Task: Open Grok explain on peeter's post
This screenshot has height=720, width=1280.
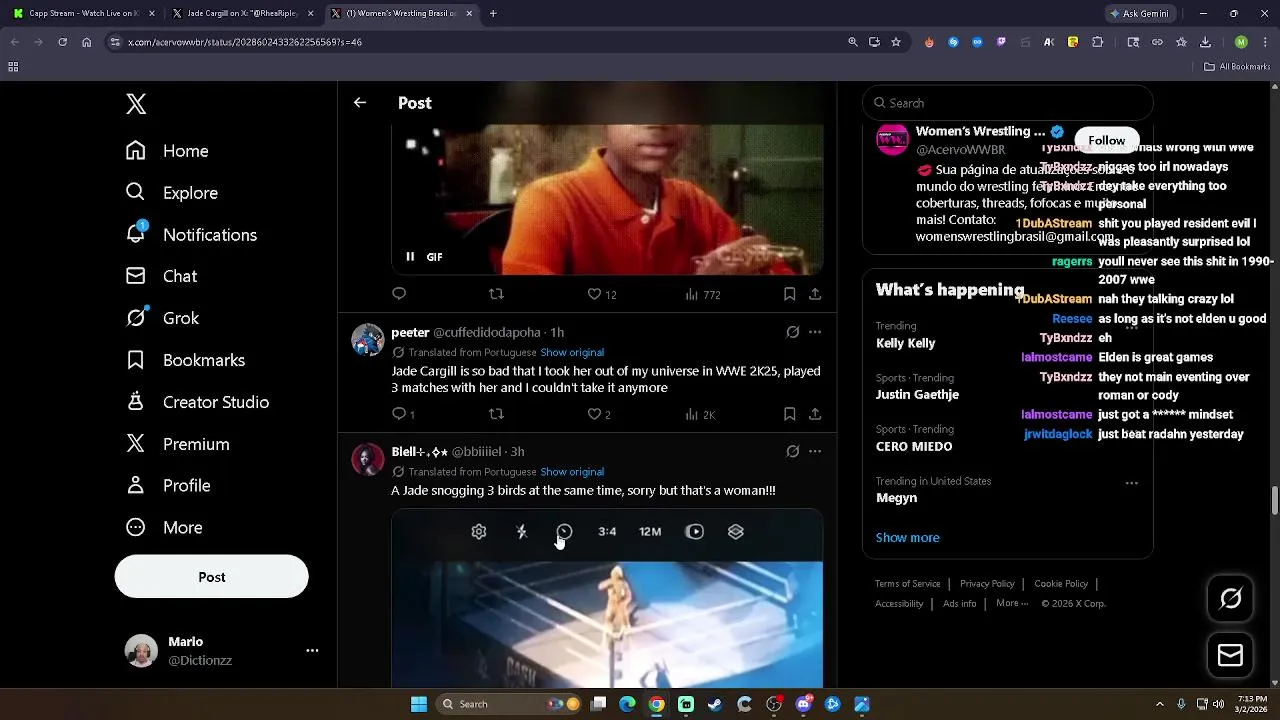Action: [792, 332]
